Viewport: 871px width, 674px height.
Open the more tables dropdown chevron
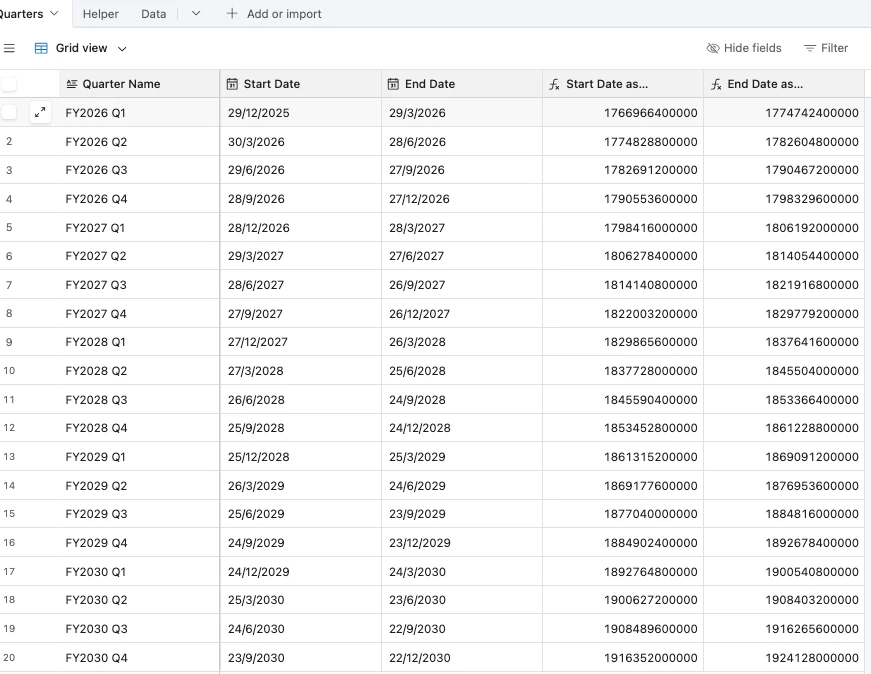tap(196, 14)
